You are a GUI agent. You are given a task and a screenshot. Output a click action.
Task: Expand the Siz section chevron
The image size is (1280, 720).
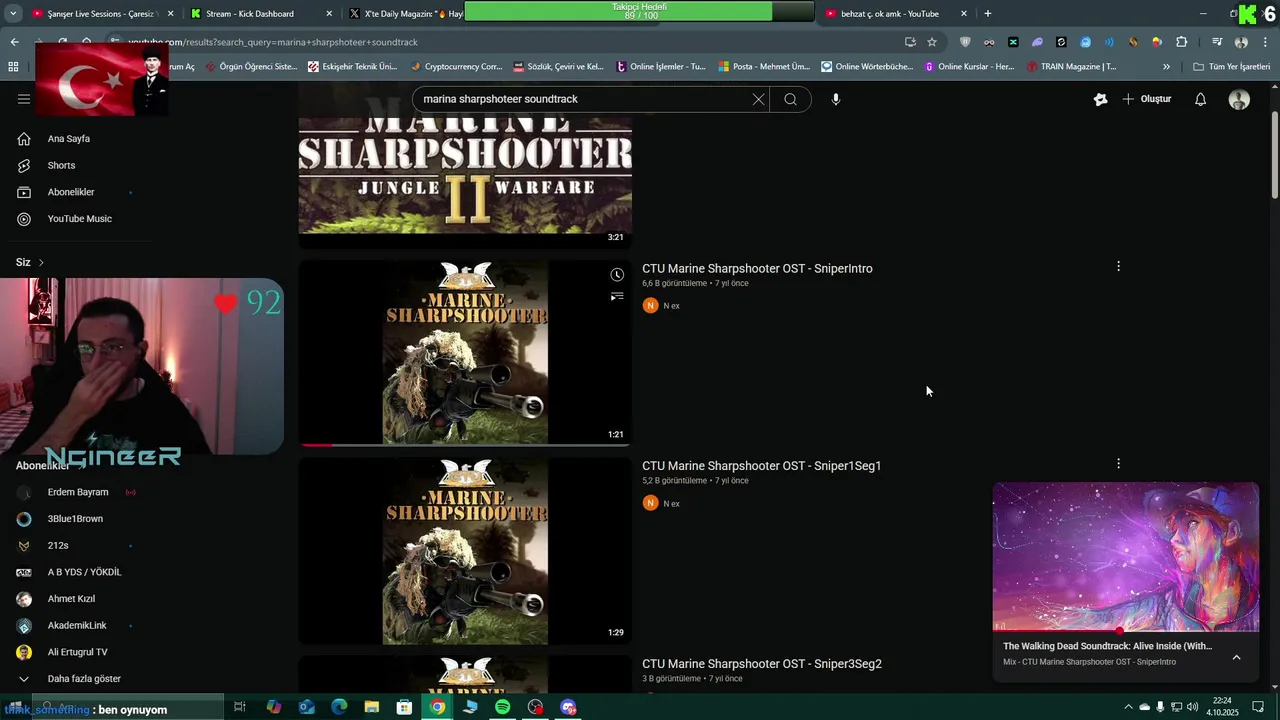pyautogui.click(x=41, y=262)
